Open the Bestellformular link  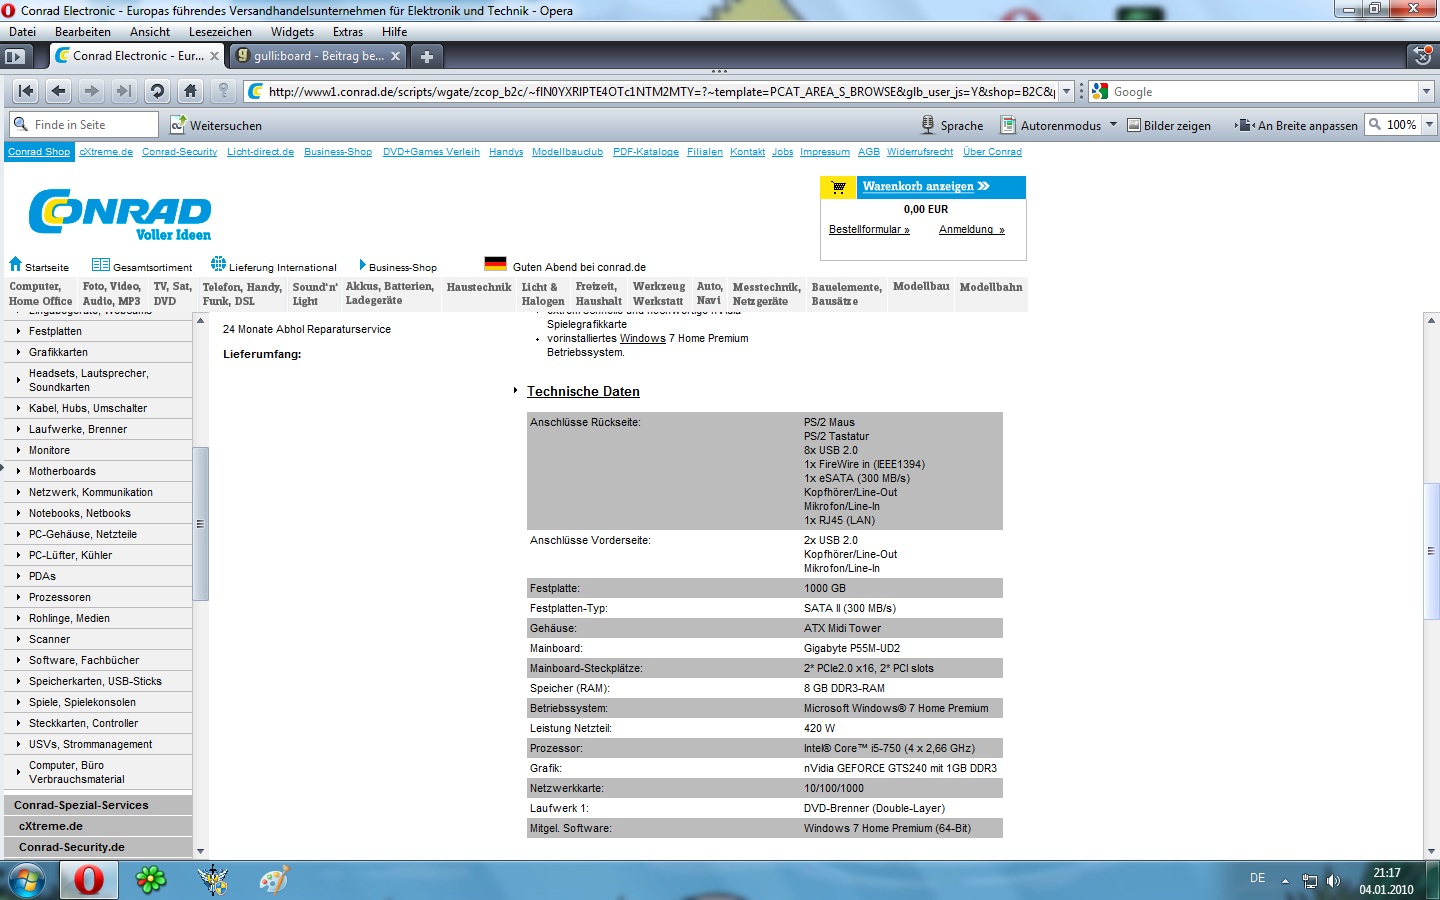click(869, 229)
